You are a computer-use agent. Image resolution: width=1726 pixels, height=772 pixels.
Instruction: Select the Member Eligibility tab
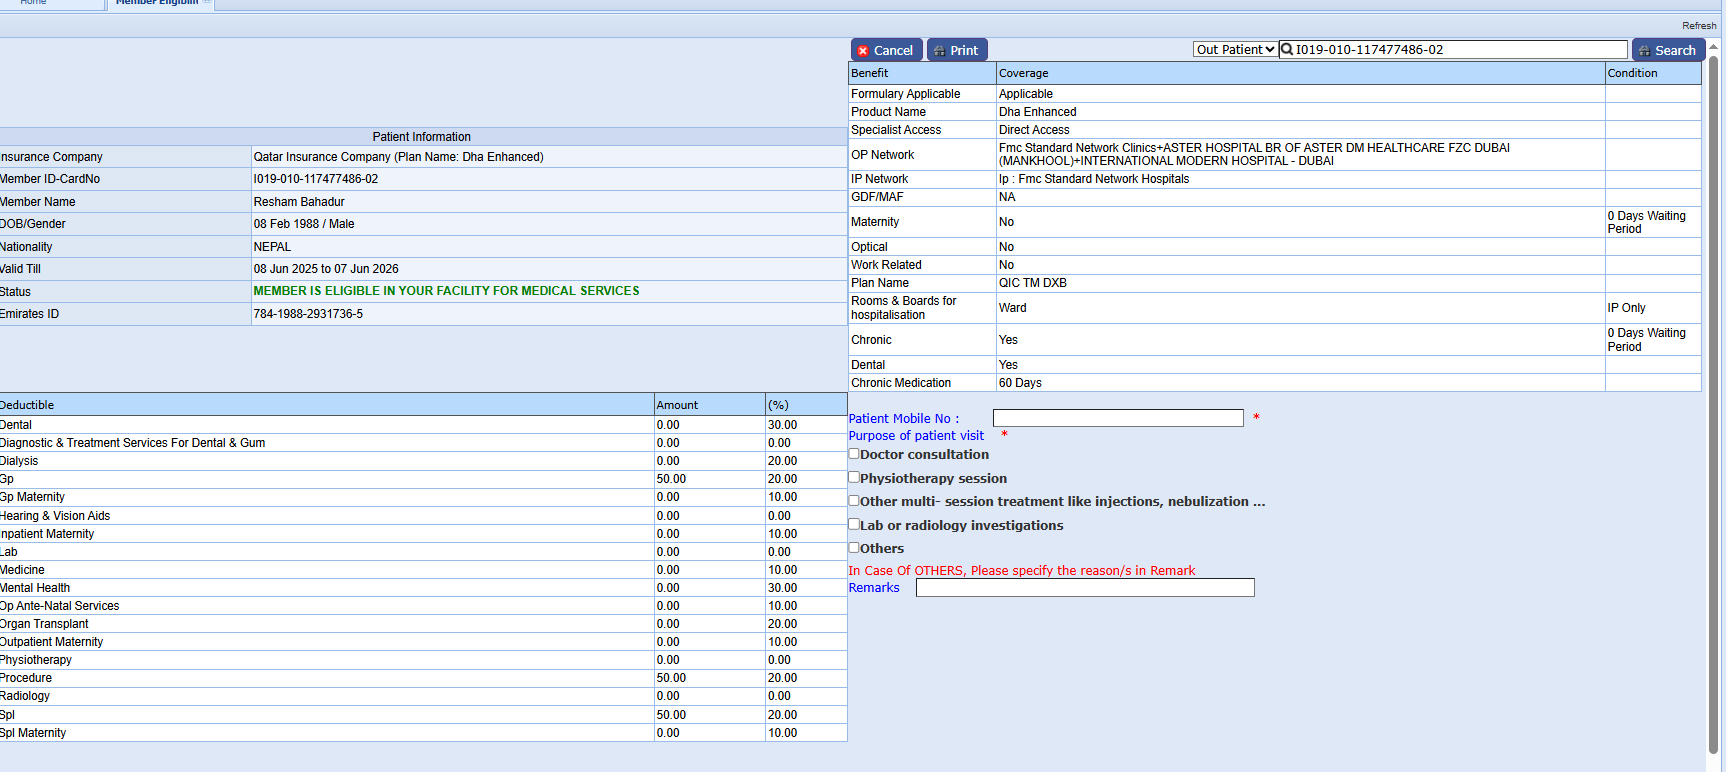(156, 3)
